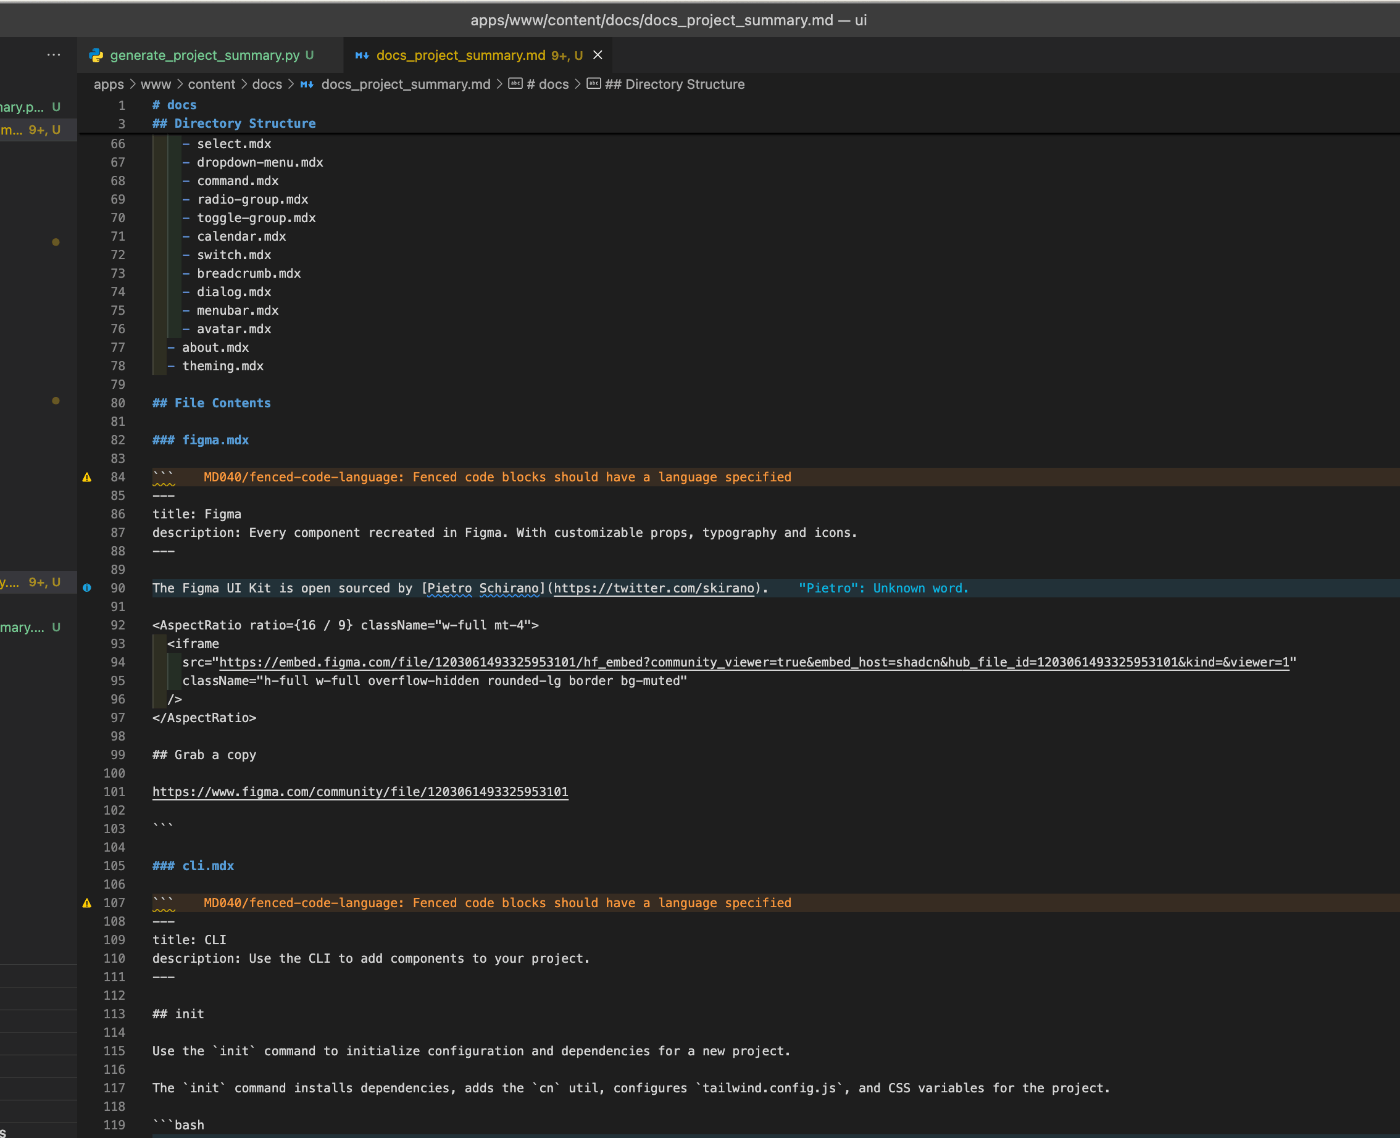The image size is (1400, 1138).
Task: Close the docs_project_summary.md editor tab
Action: [598, 55]
